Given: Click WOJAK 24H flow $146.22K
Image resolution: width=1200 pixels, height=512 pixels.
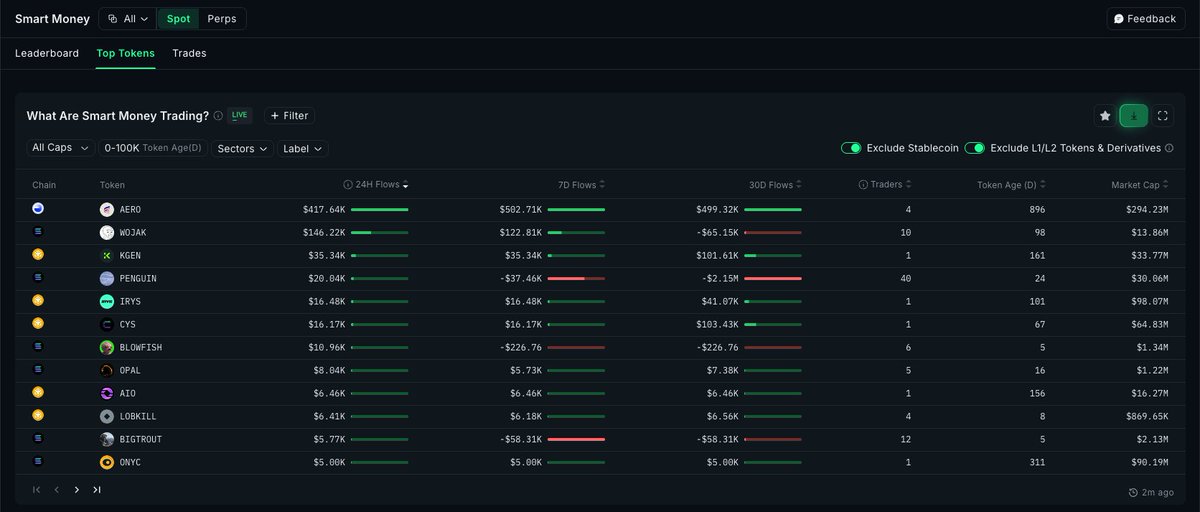Looking at the screenshot, I should 324,233.
